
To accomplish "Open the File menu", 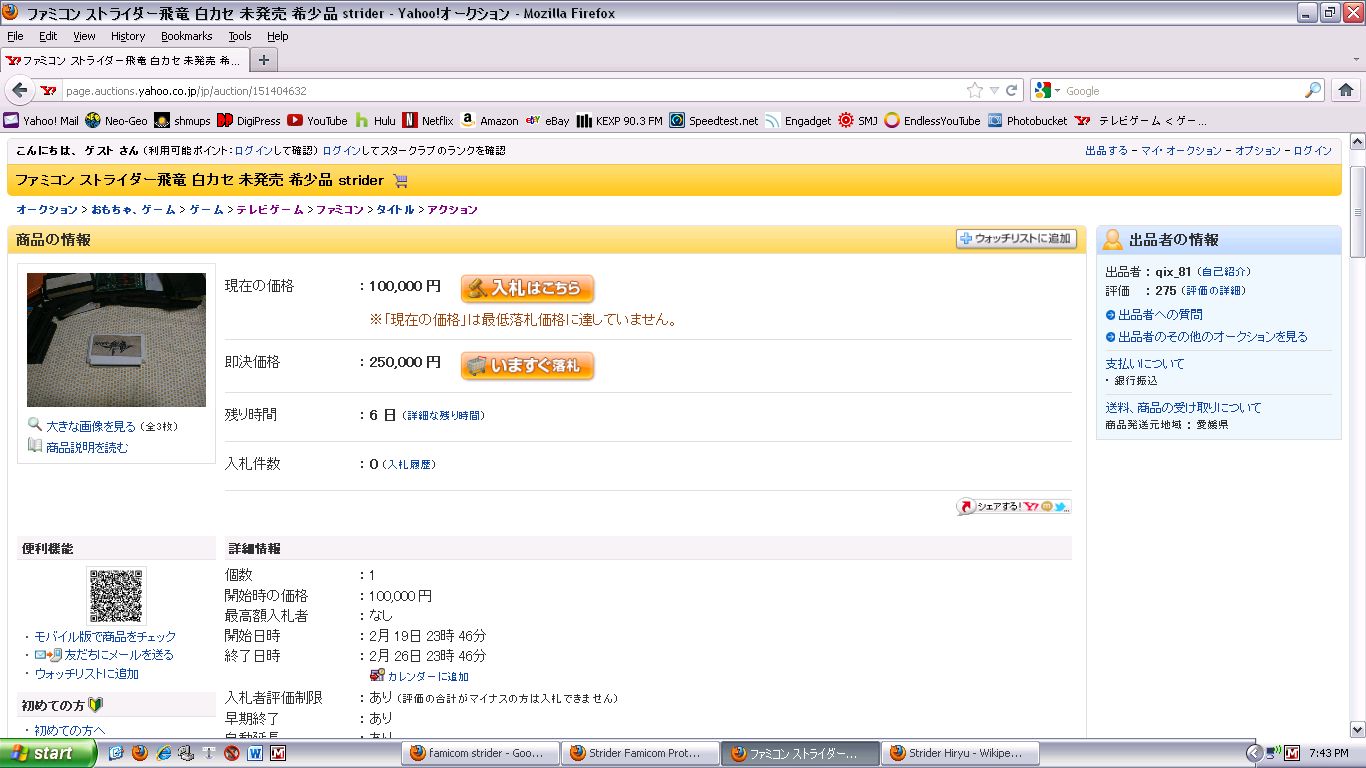I will pyautogui.click(x=15, y=36).
